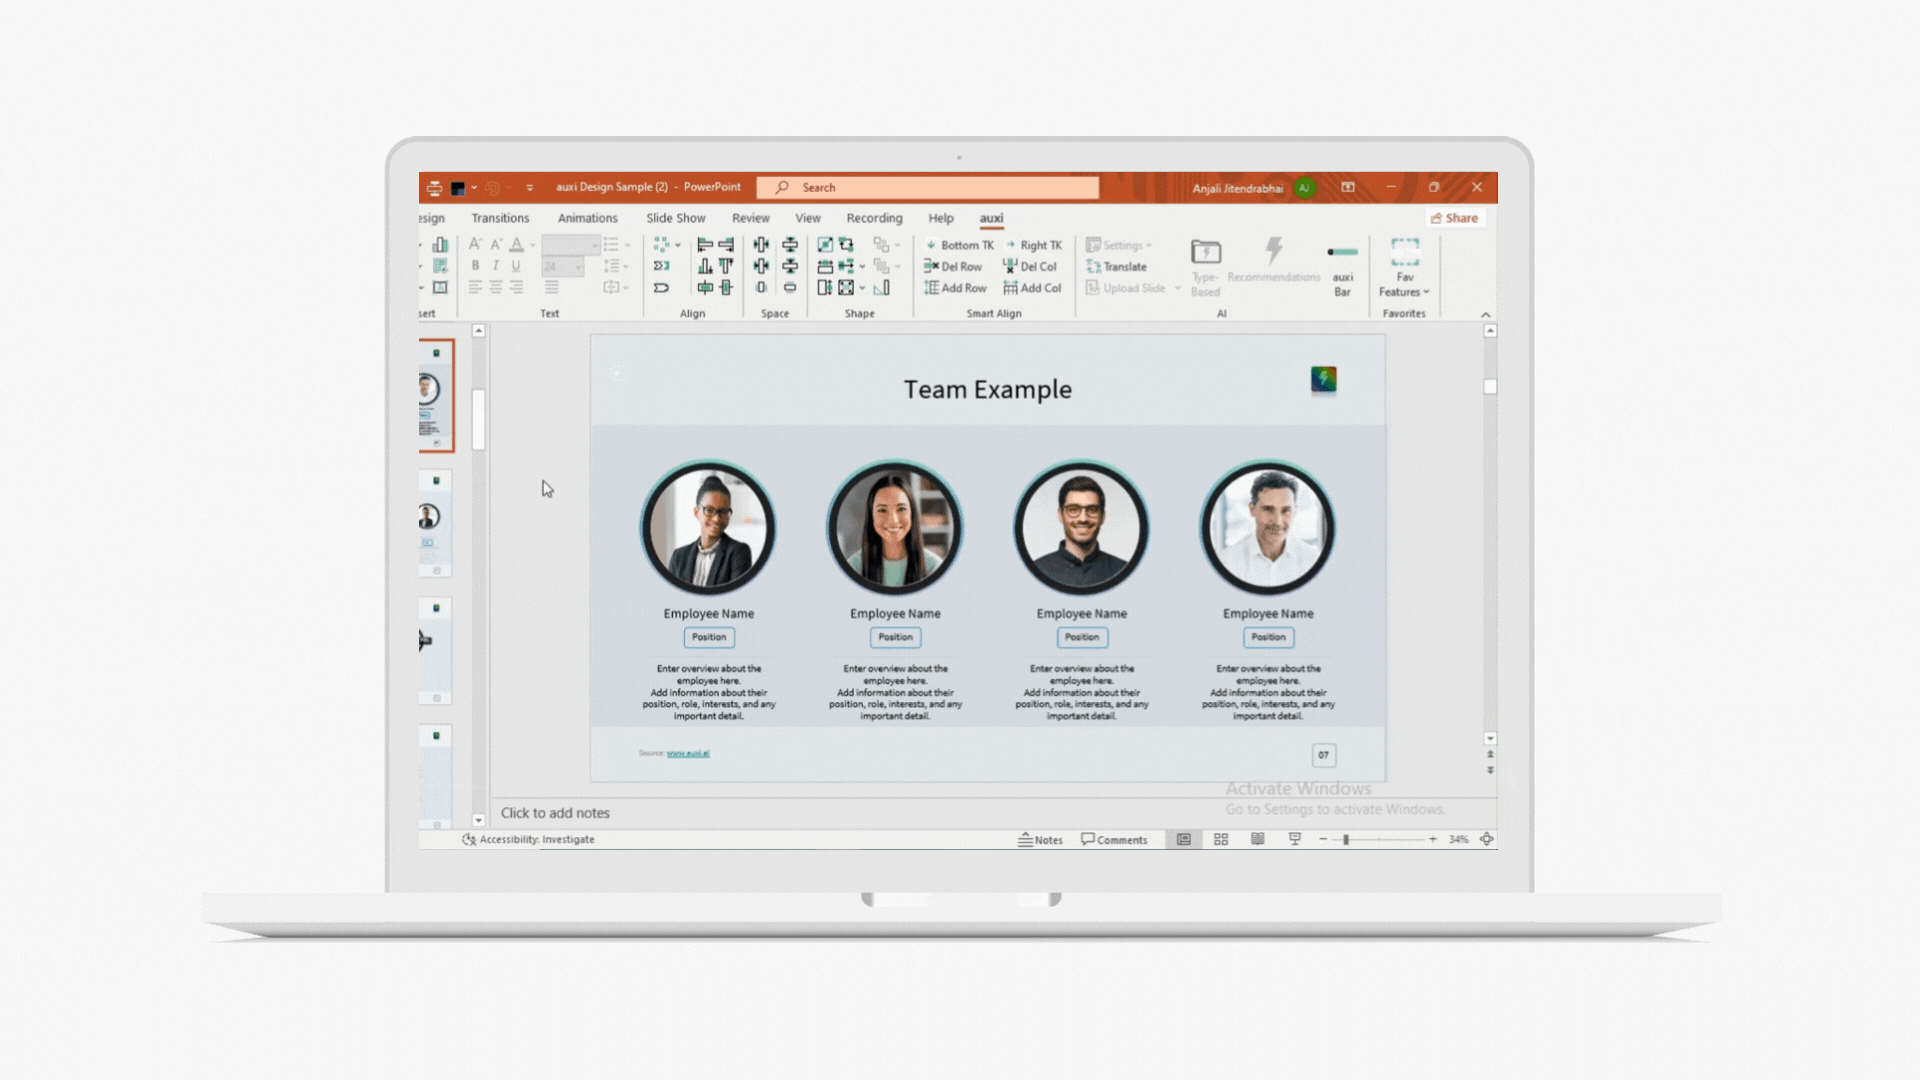Toggle the Comments pane in status bar
1920x1080 pixels.
click(x=1114, y=840)
